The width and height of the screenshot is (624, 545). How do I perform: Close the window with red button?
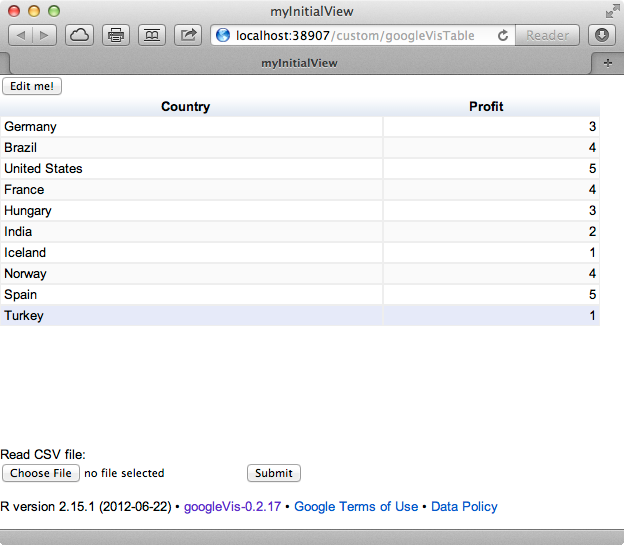14,11
